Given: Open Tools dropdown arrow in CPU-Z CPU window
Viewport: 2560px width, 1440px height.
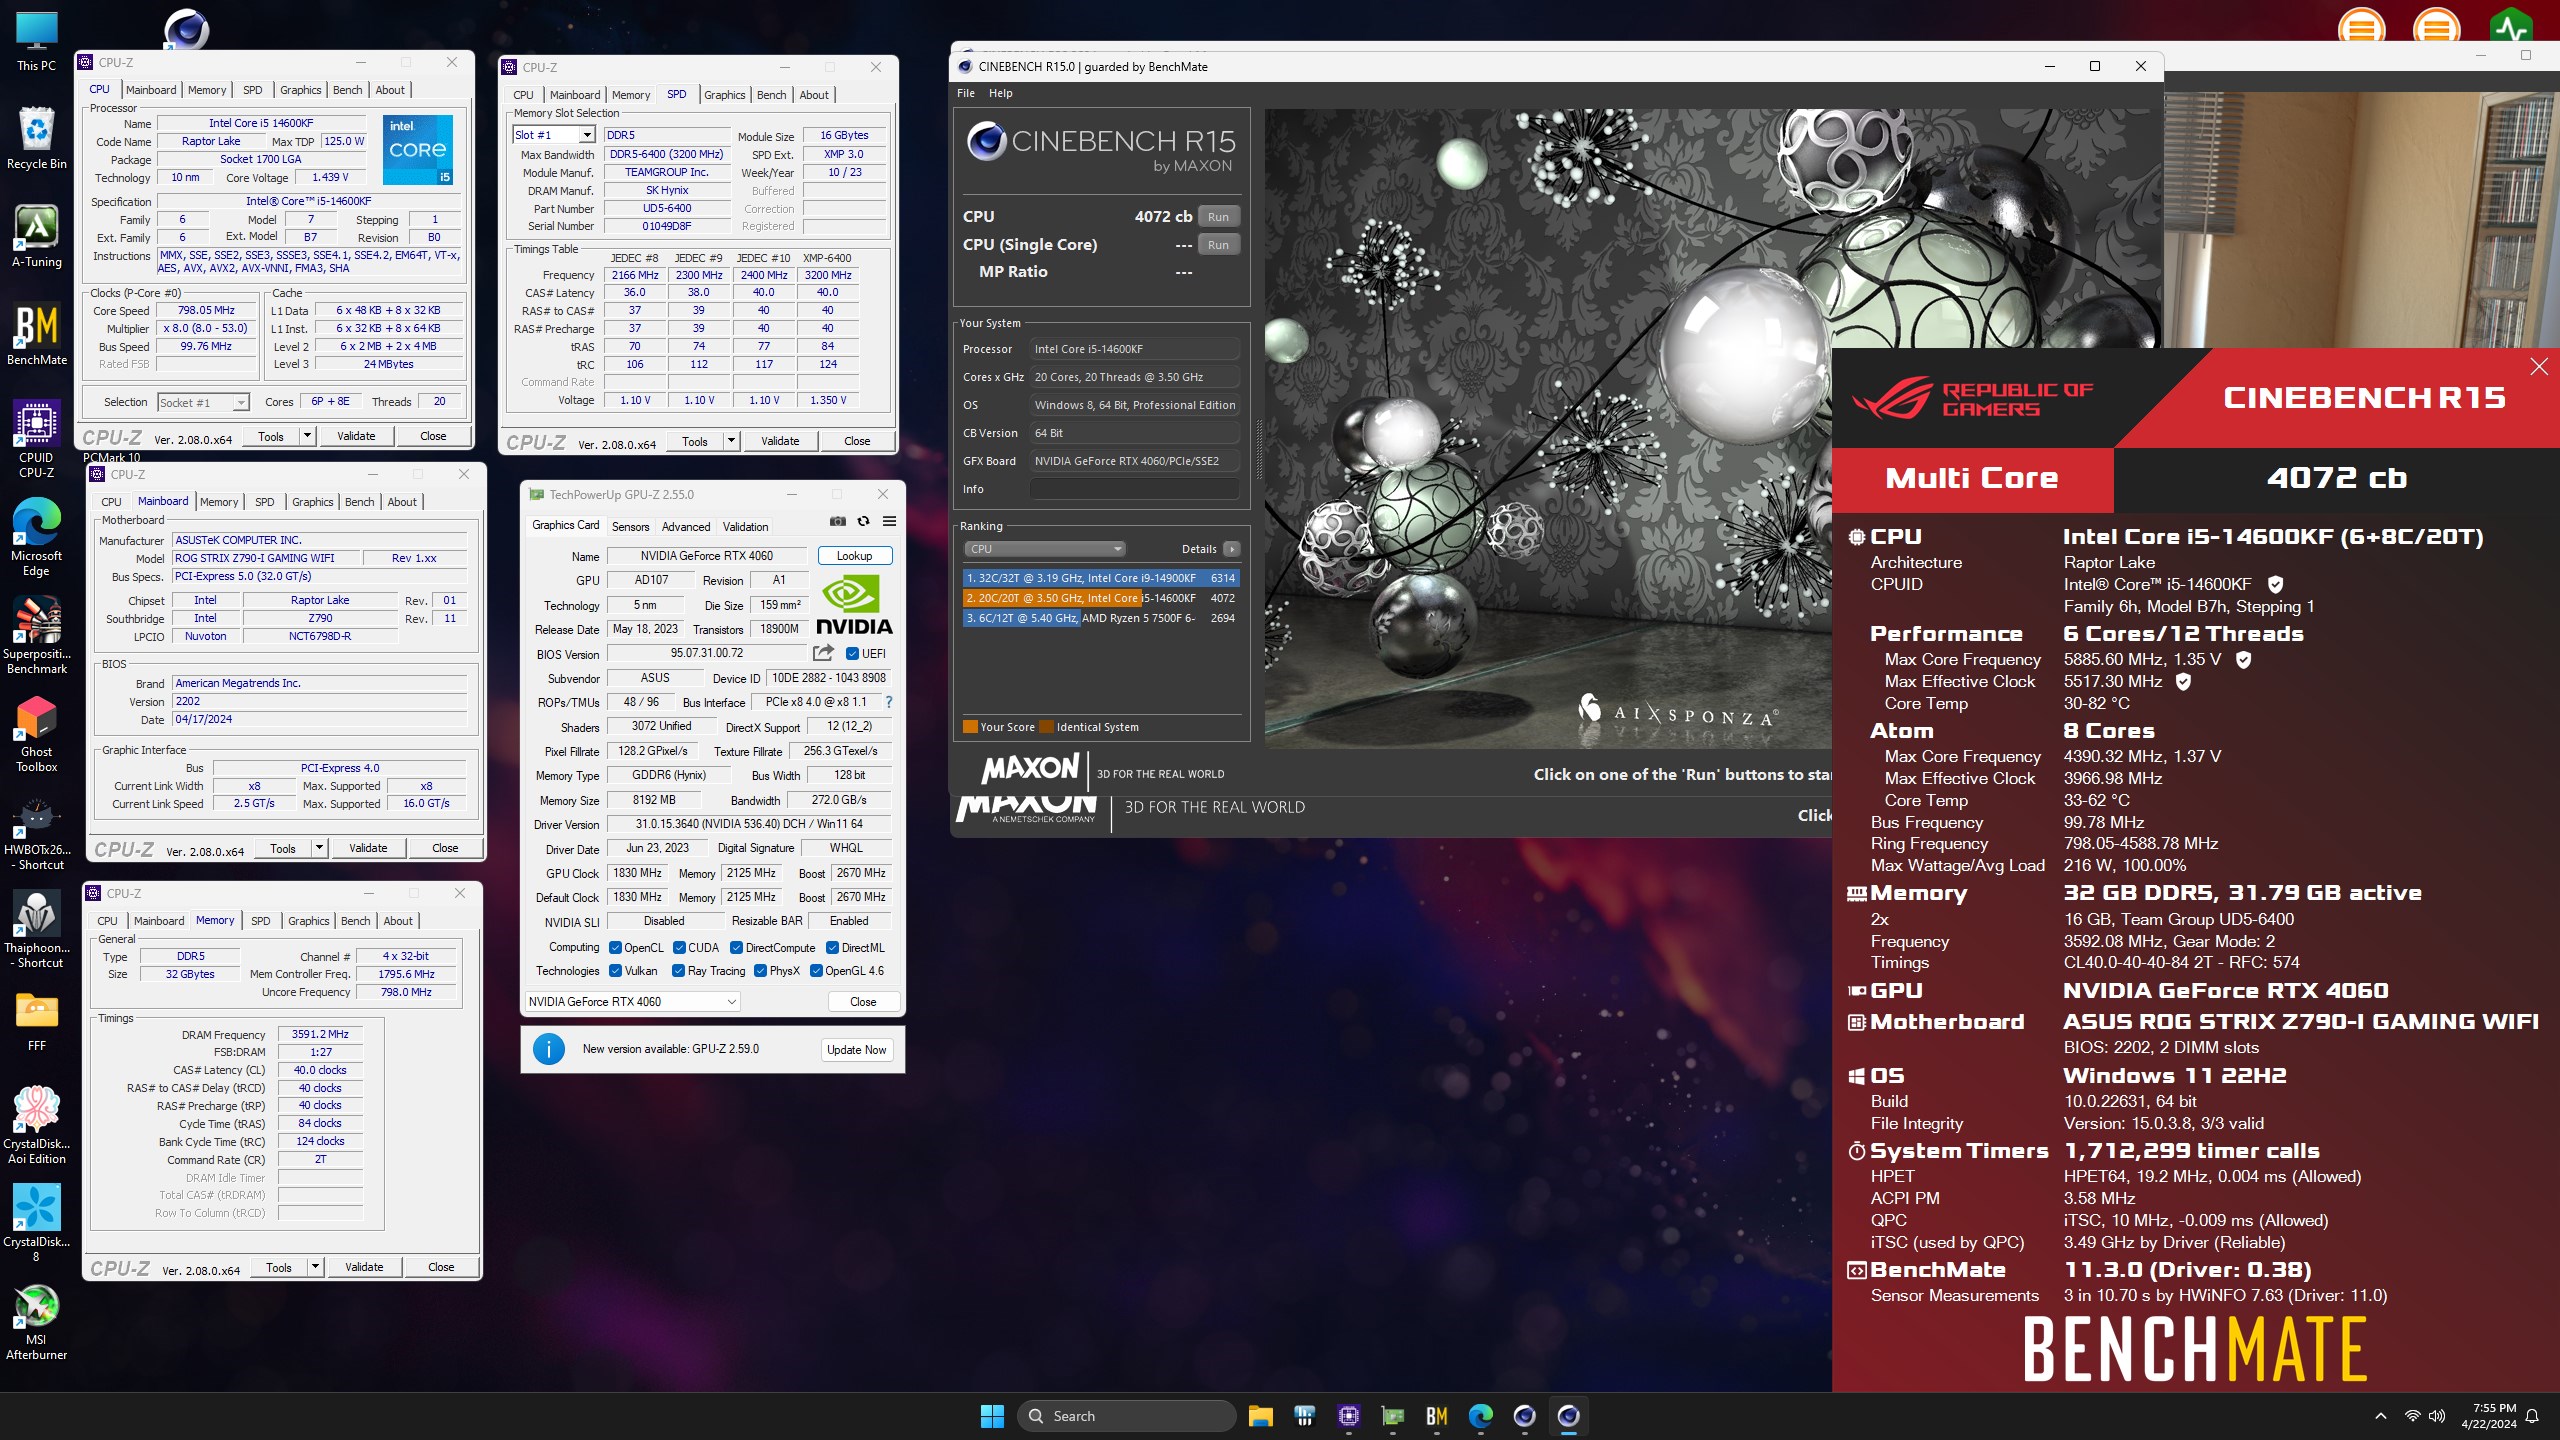Looking at the screenshot, I should (x=308, y=436).
